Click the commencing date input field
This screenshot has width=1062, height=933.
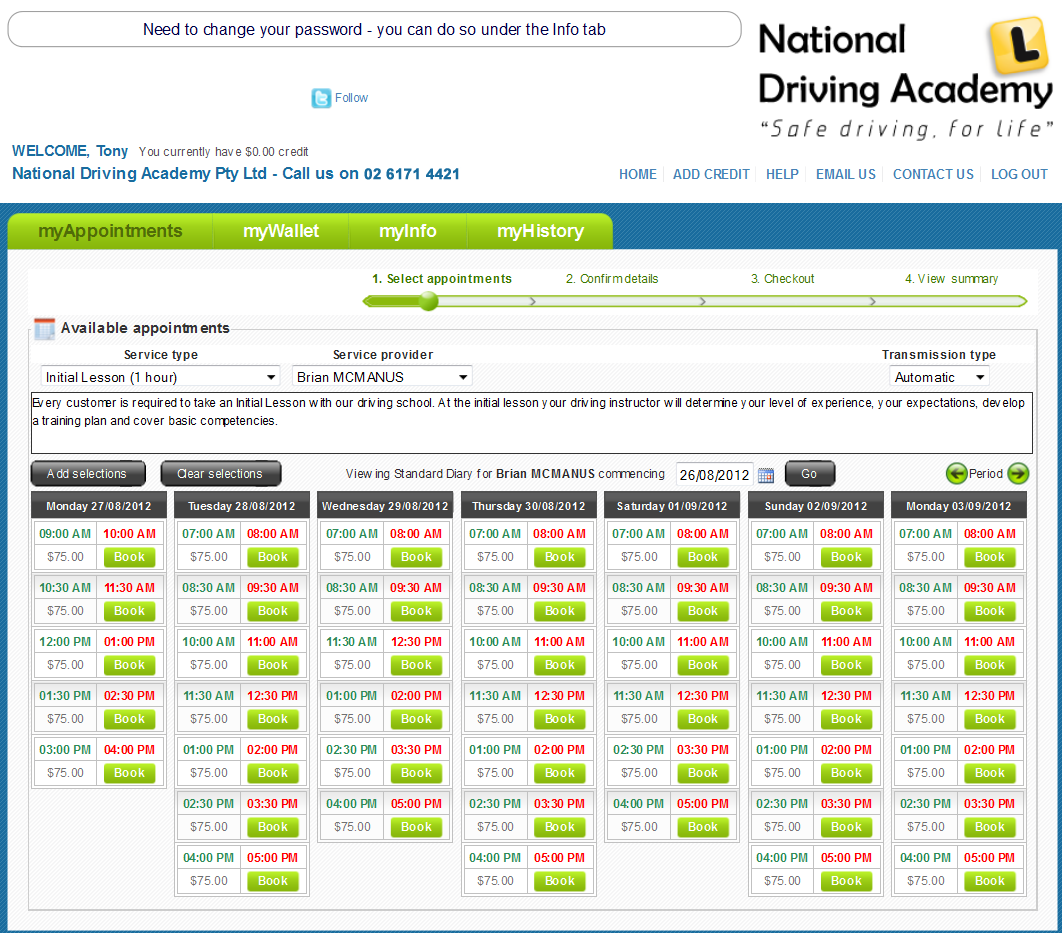point(714,475)
